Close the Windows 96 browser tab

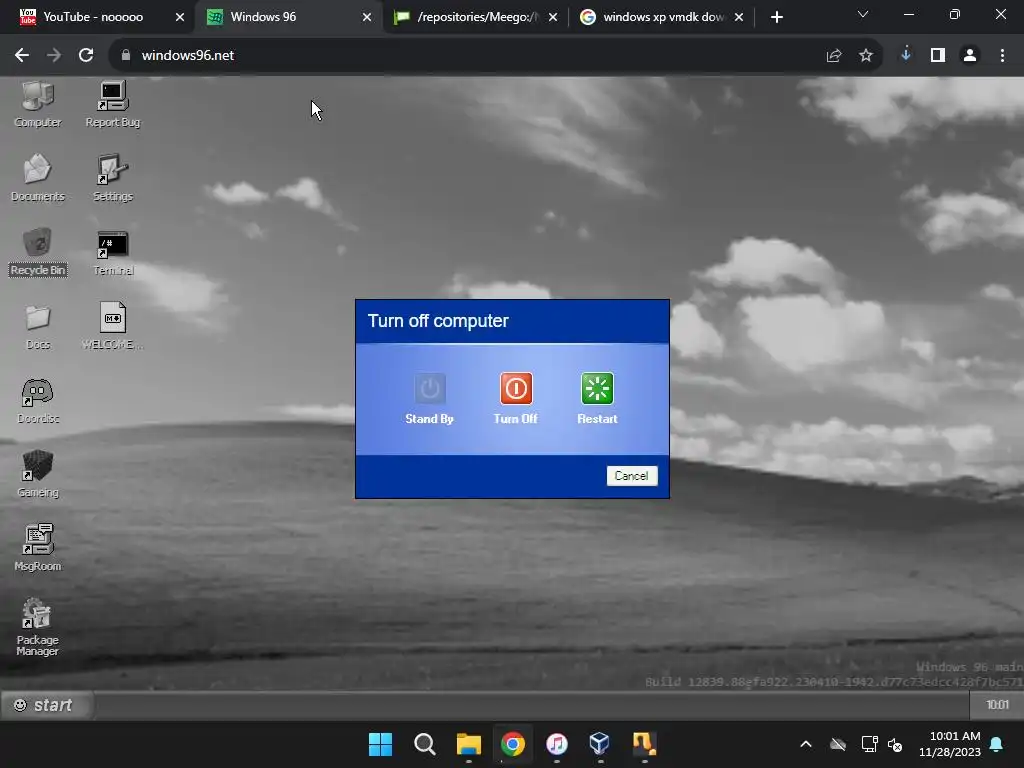pyautogui.click(x=367, y=17)
